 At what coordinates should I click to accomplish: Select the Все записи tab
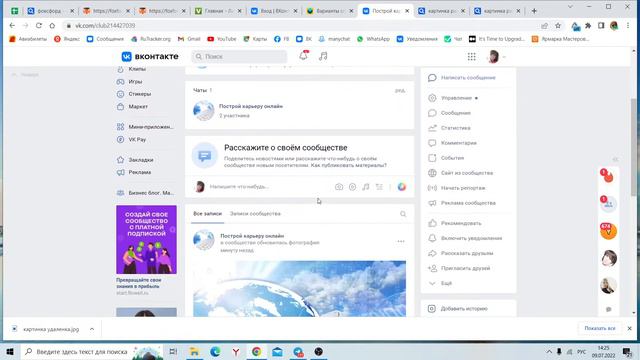(x=207, y=214)
